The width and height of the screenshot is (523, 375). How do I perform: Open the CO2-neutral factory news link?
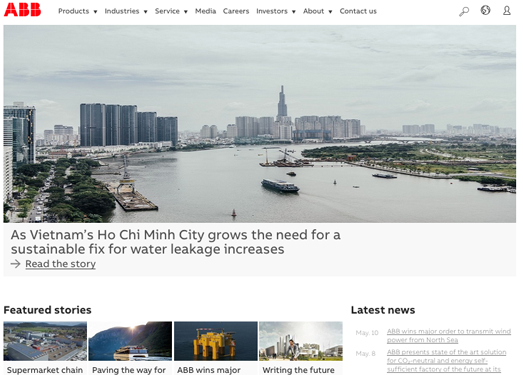[x=446, y=361]
